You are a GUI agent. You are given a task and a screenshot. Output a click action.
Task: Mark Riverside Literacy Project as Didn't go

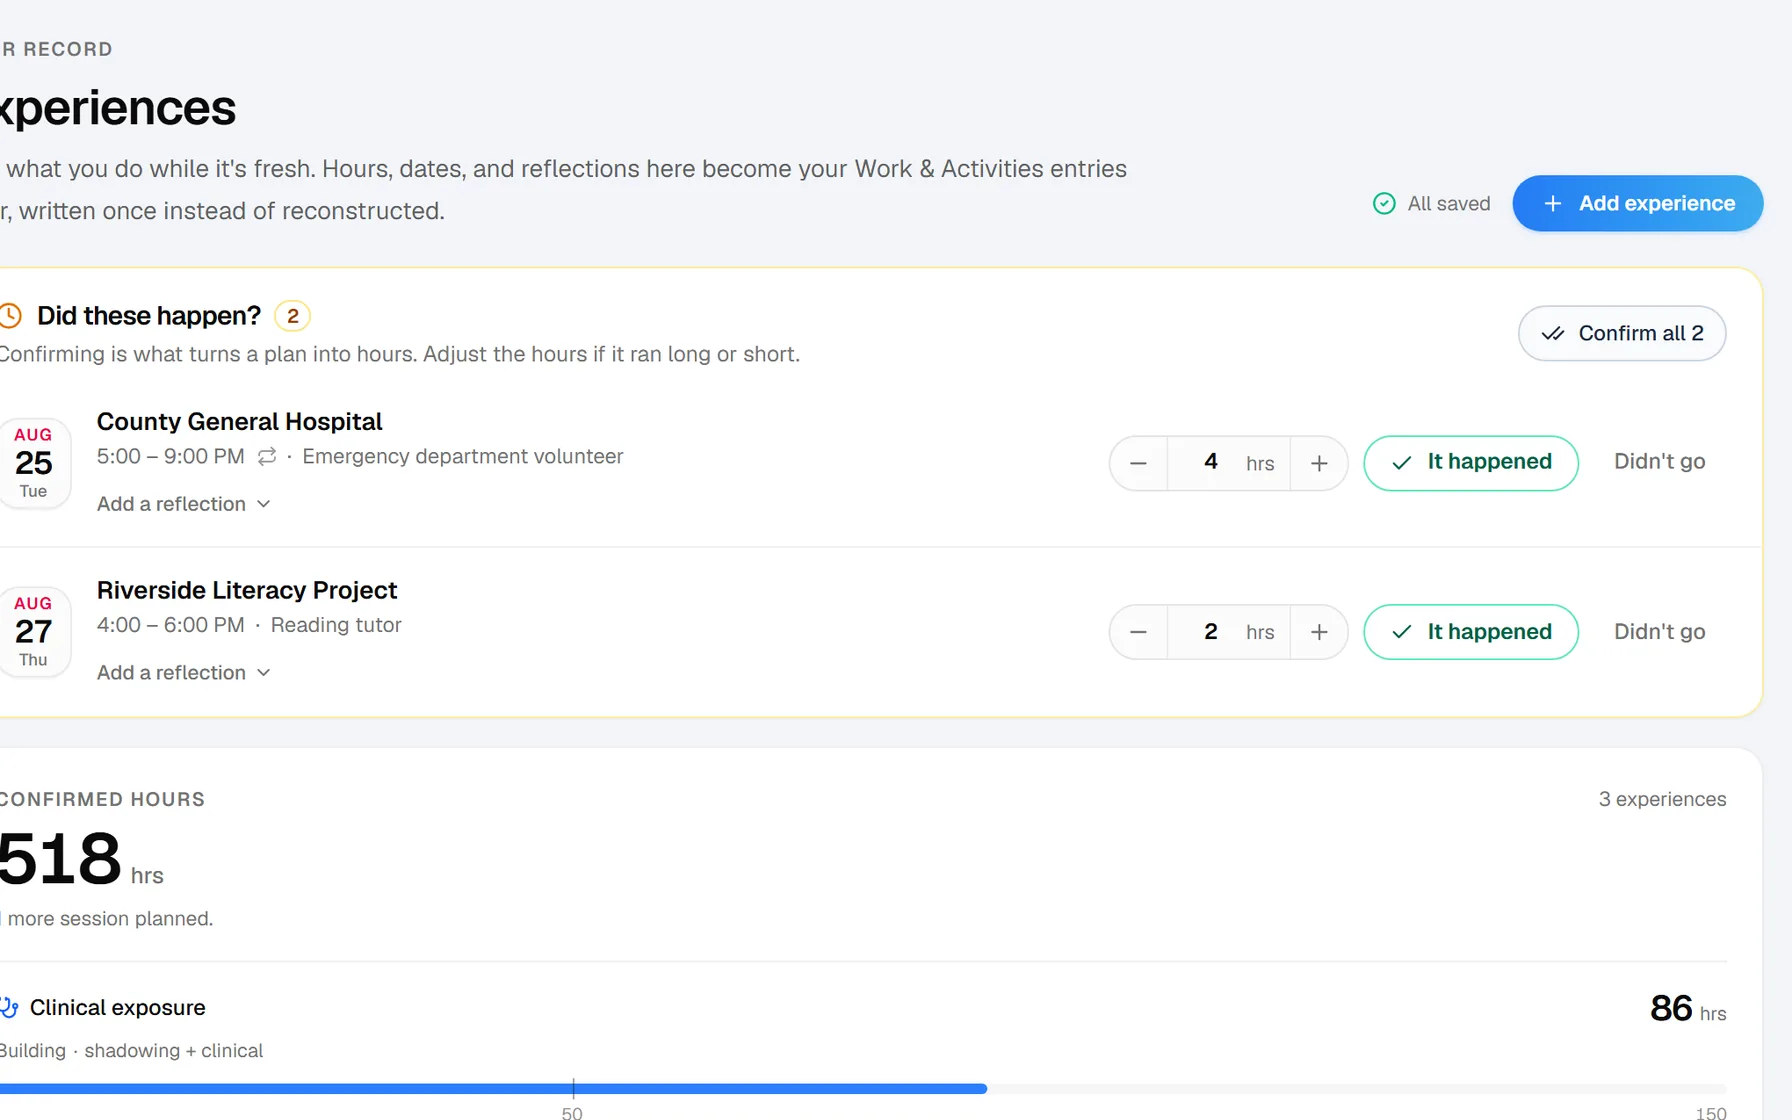[1659, 632]
